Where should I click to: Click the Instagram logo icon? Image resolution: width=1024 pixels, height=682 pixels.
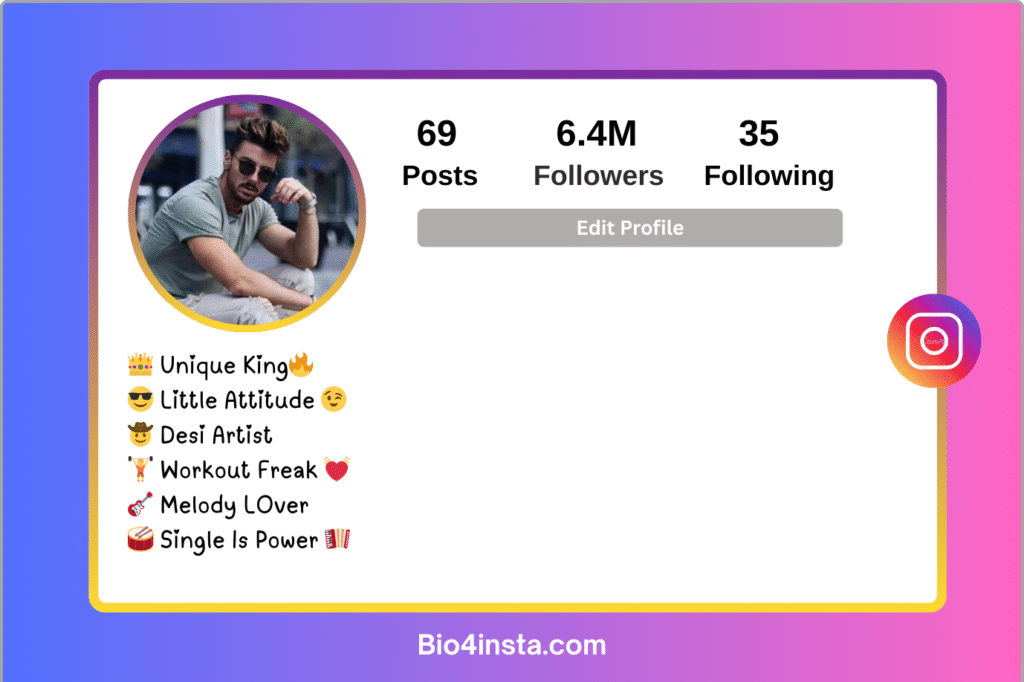[933, 341]
